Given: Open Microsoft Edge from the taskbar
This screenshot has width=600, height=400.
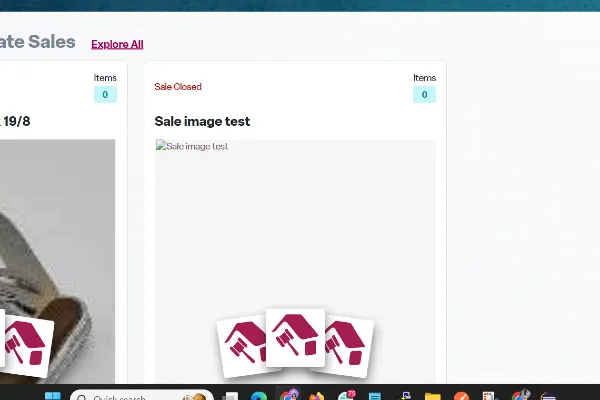Looking at the screenshot, I should pyautogui.click(x=259, y=397).
